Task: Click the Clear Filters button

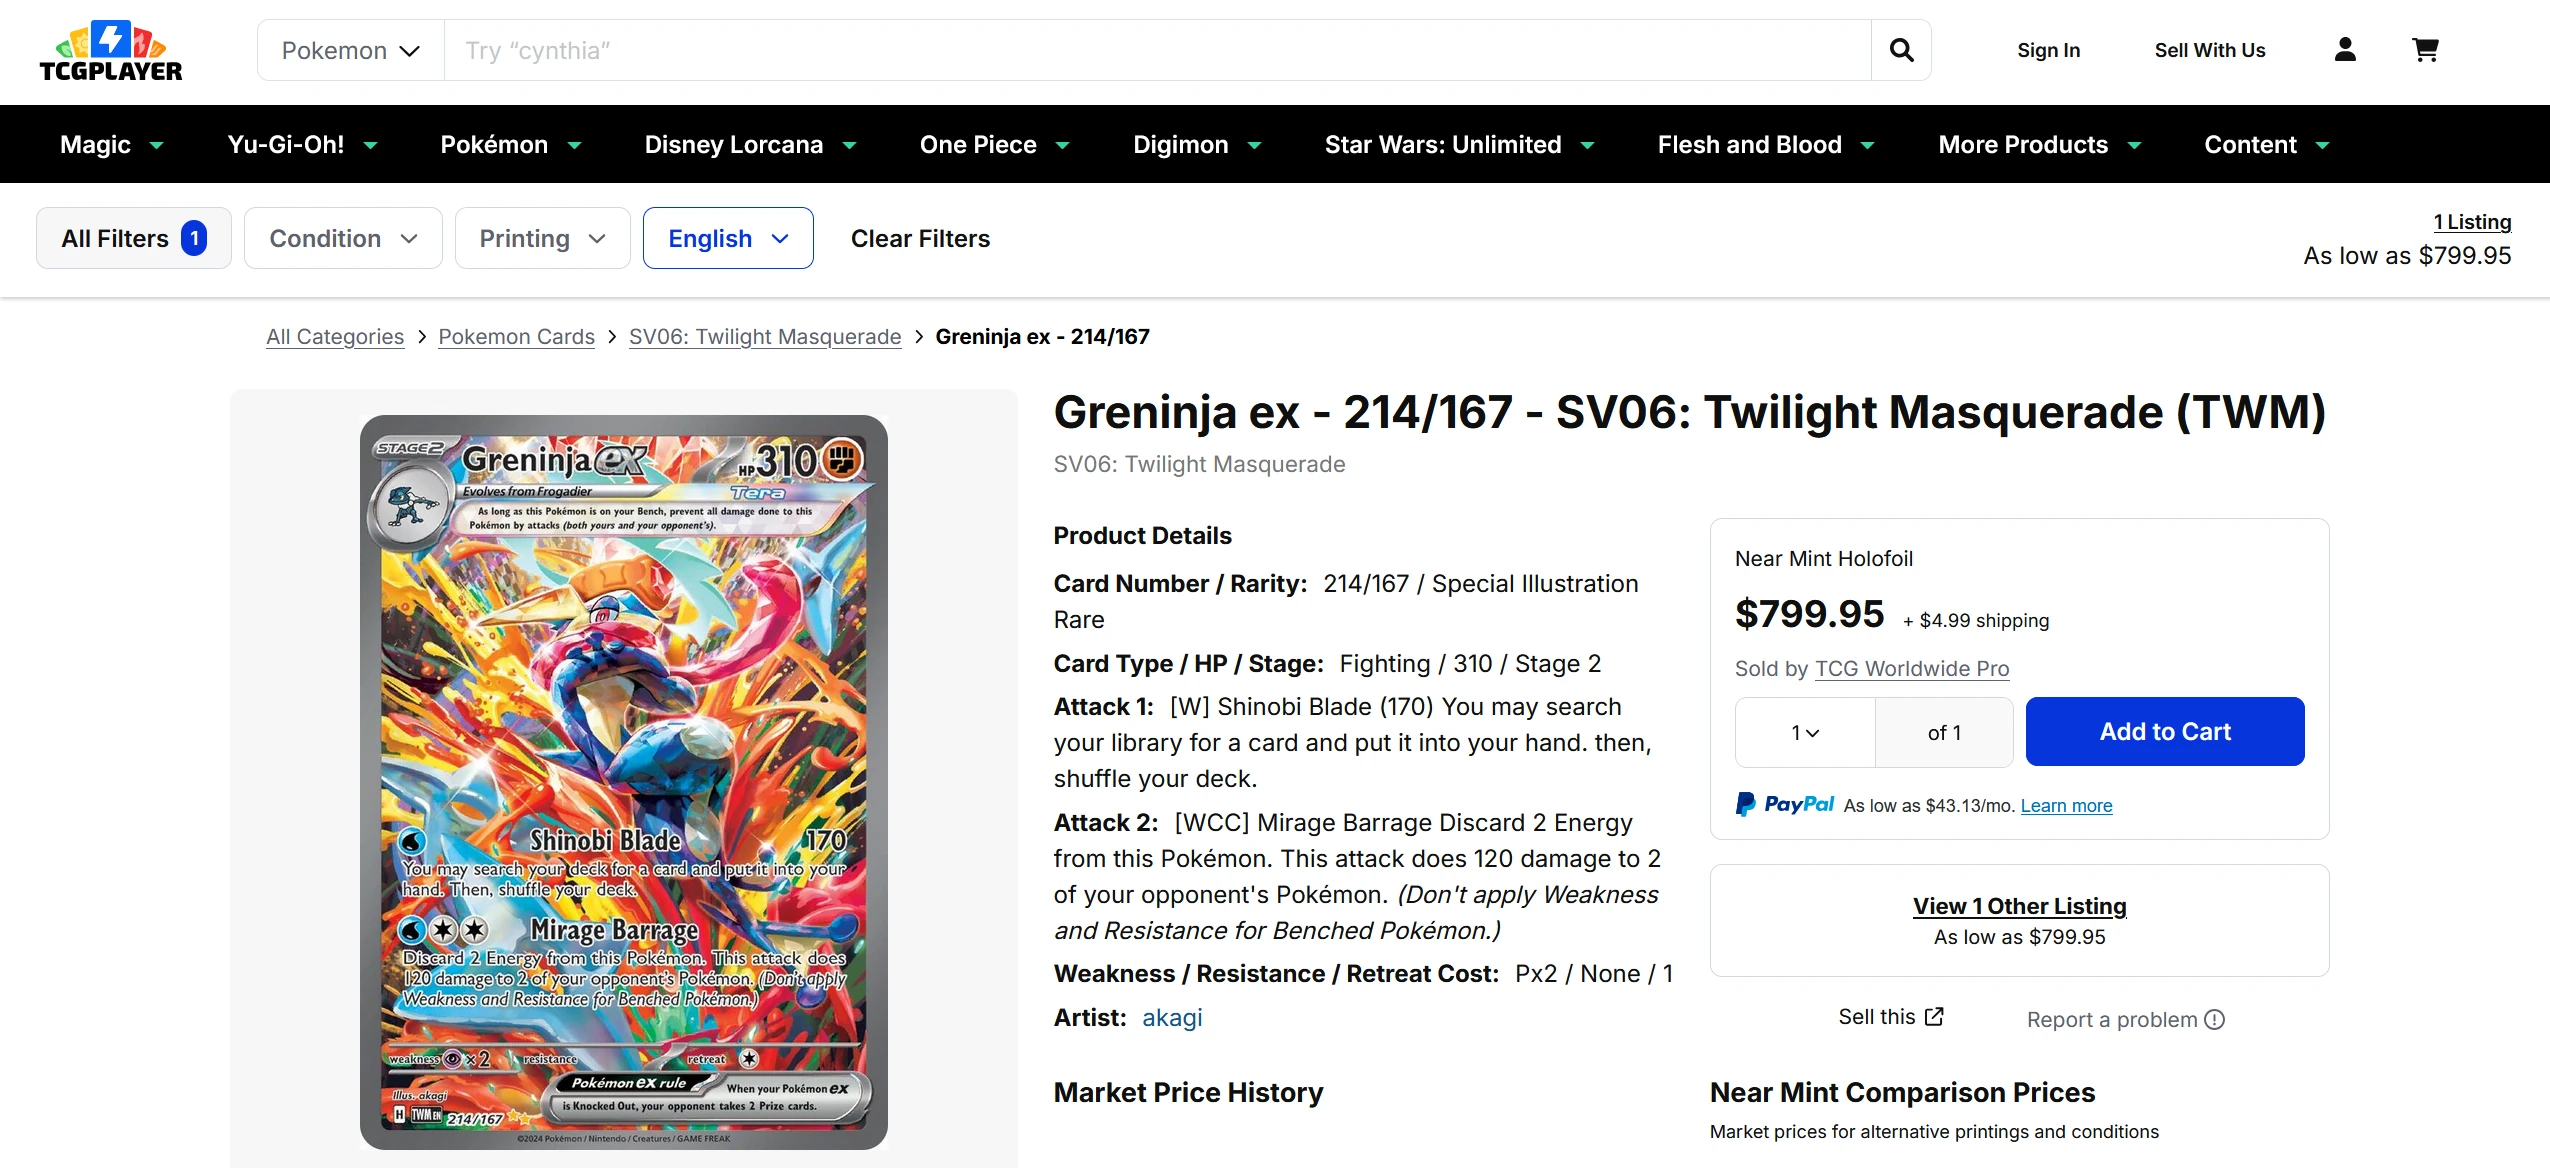Action: click(x=920, y=238)
